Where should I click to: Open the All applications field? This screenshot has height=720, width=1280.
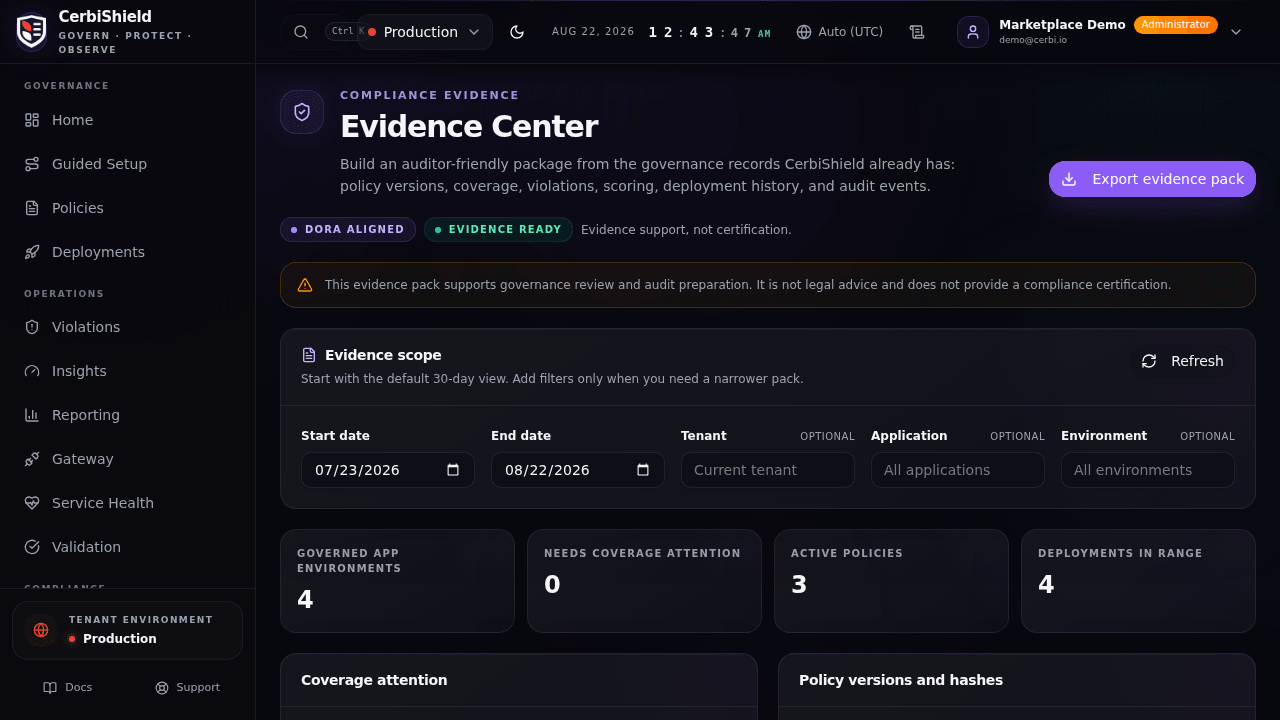[x=958, y=470]
